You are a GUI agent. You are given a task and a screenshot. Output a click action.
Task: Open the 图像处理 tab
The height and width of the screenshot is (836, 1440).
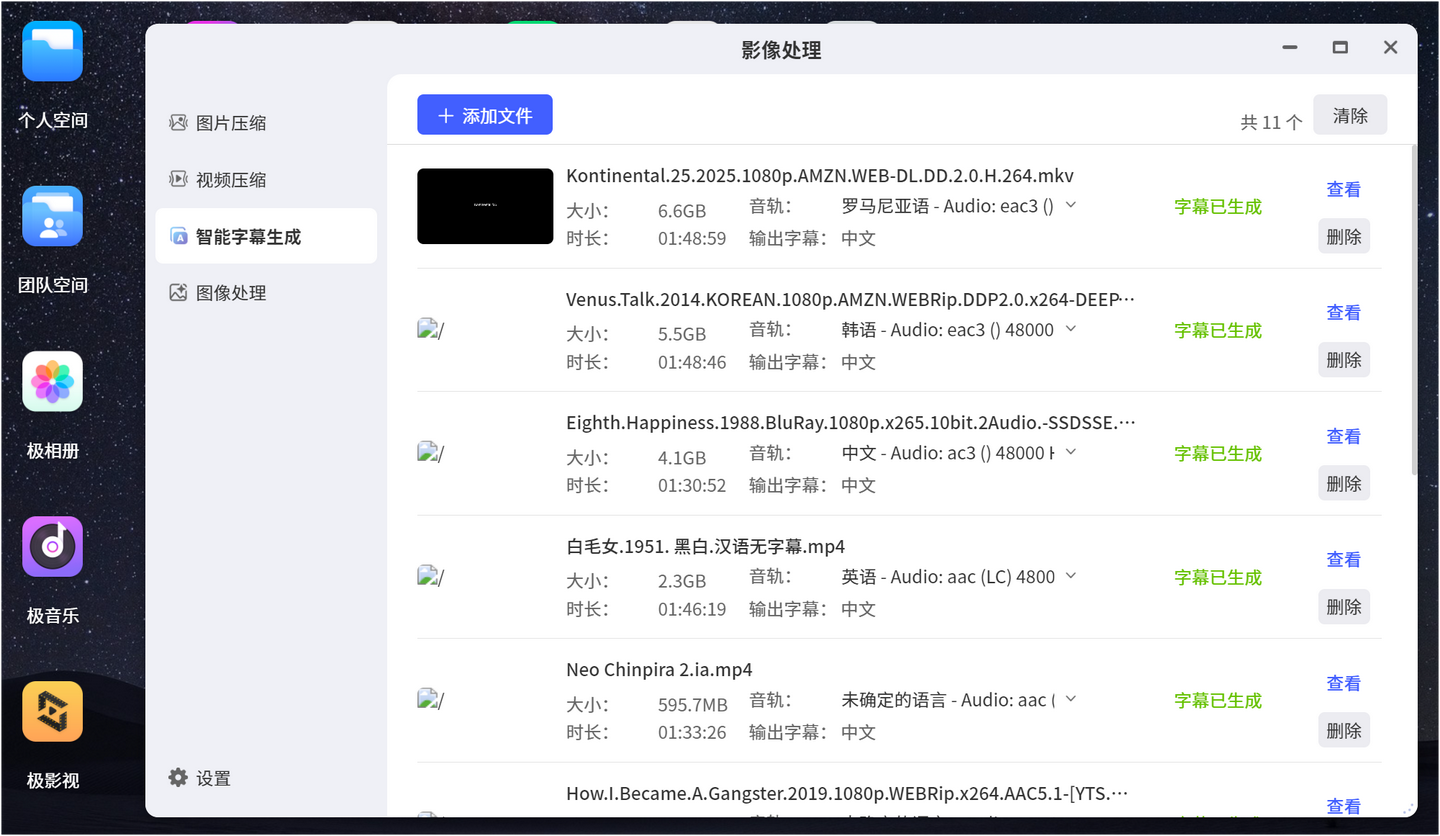(x=266, y=293)
